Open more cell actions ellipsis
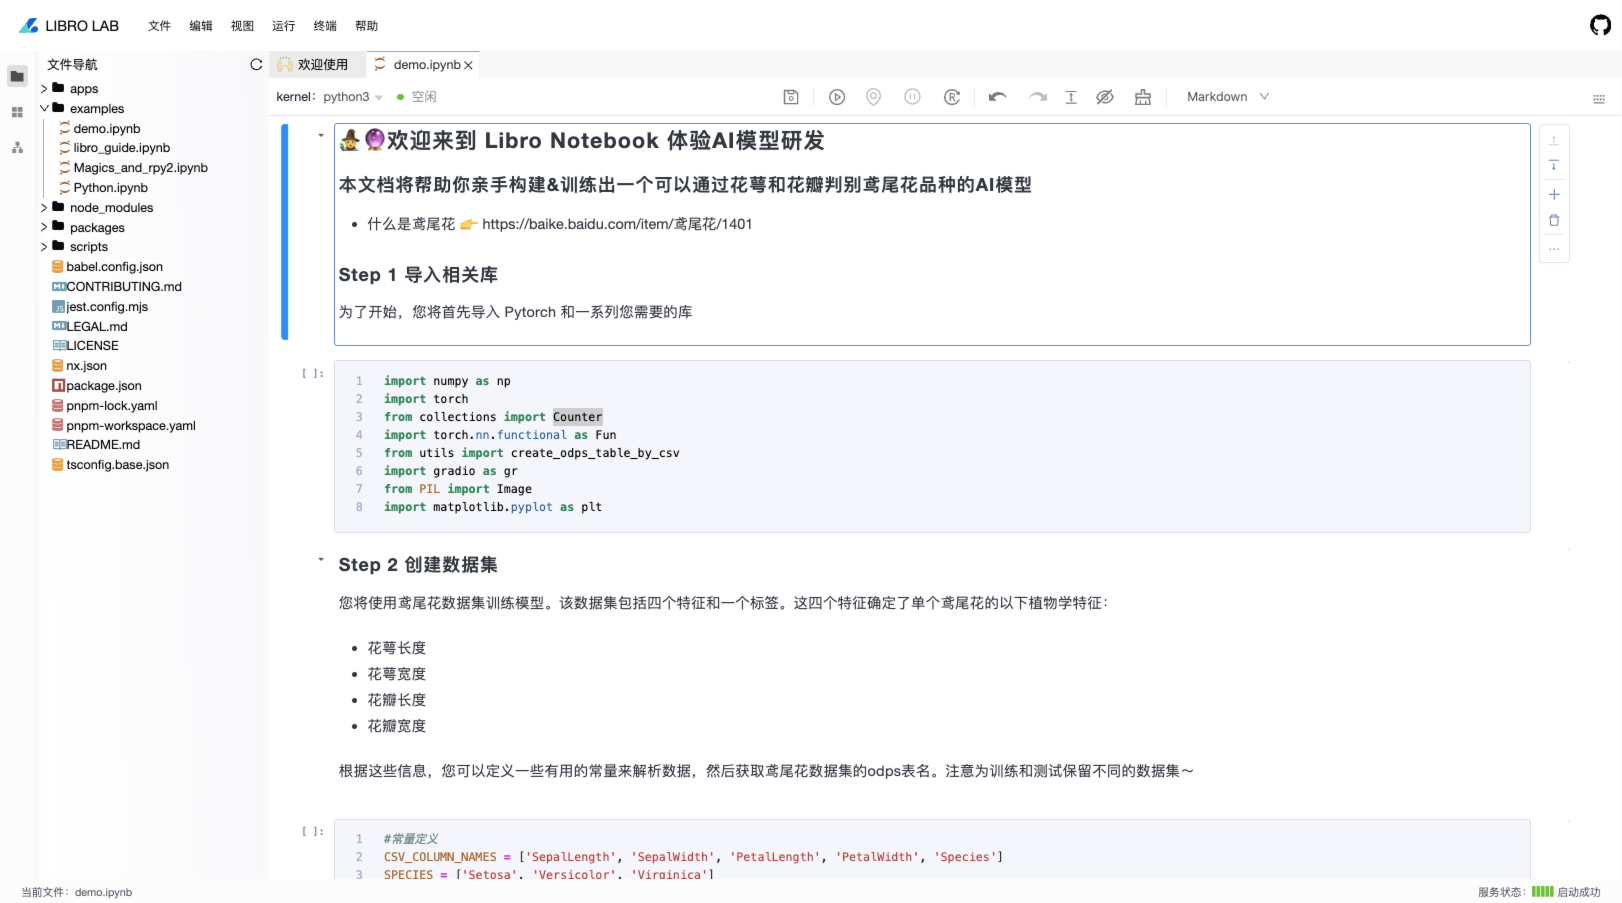The width and height of the screenshot is (1622, 903). 1554,248
